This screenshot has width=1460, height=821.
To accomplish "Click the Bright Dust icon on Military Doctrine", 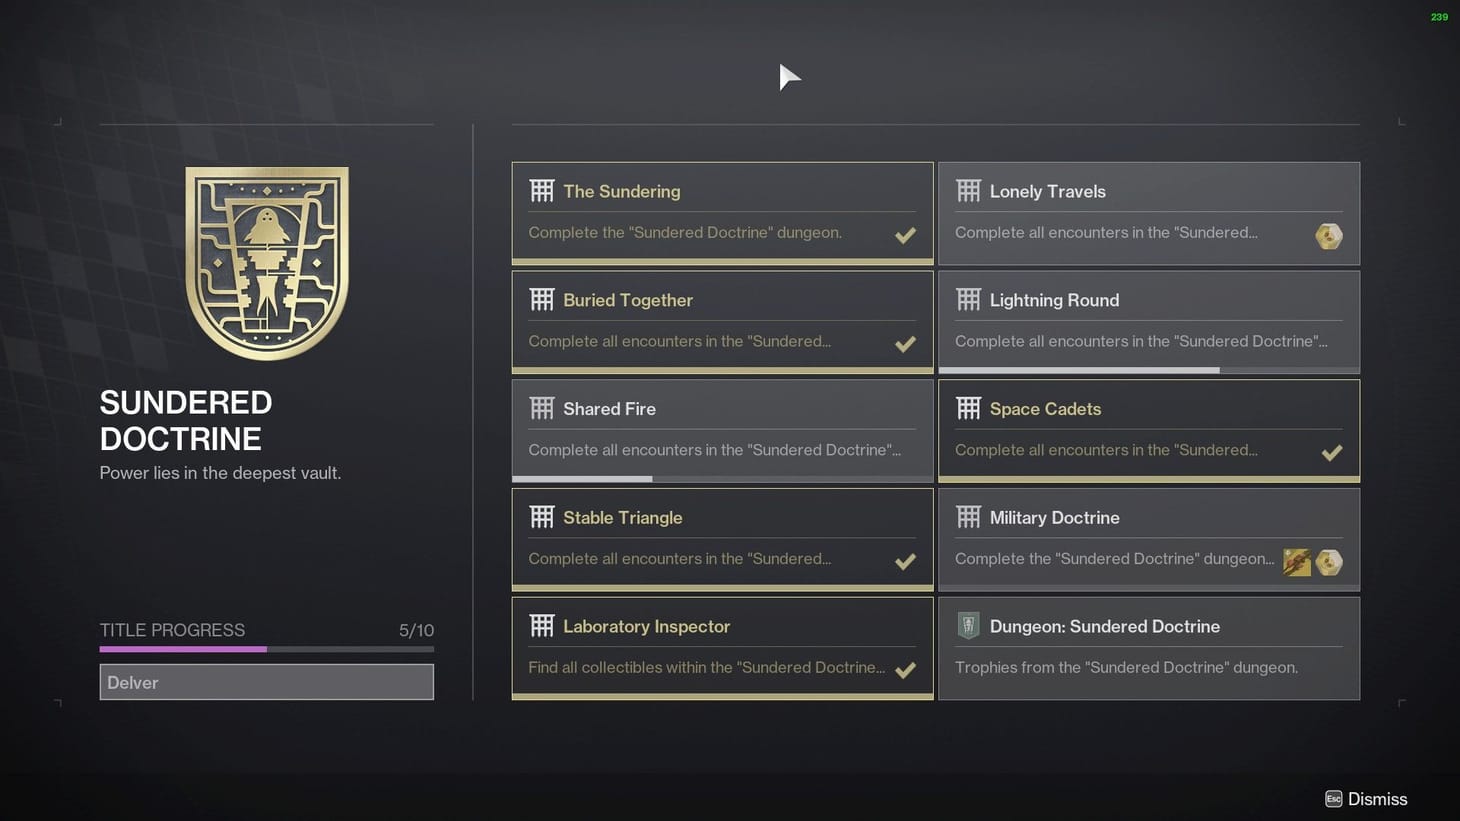I will (1329, 561).
